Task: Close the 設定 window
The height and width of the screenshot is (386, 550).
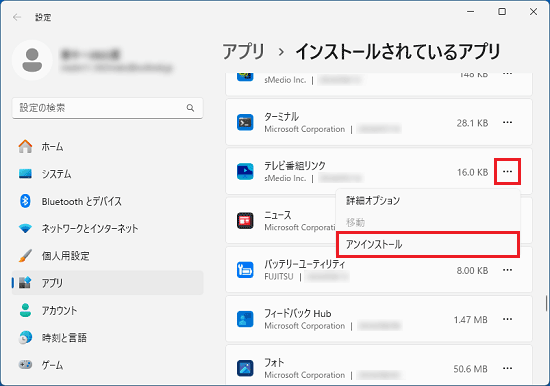Action: 533,12
